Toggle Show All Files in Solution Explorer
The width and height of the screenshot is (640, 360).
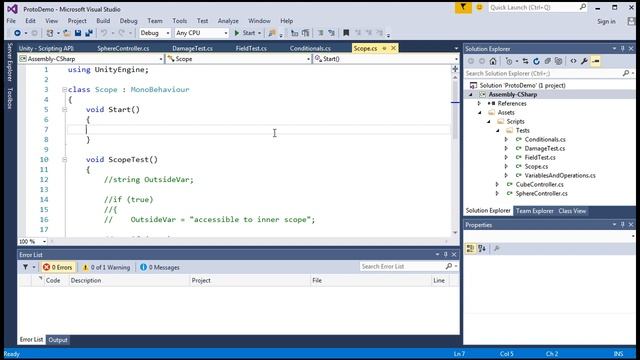(x=558, y=61)
